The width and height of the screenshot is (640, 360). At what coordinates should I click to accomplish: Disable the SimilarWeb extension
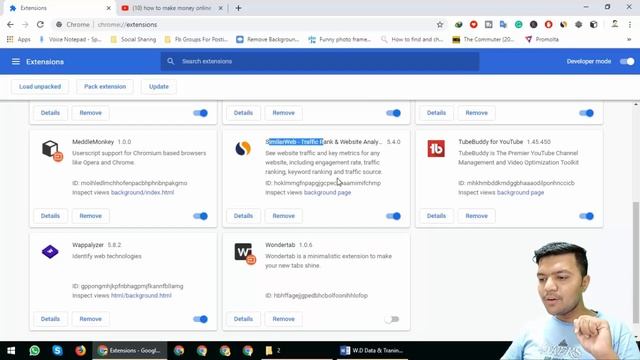point(393,216)
